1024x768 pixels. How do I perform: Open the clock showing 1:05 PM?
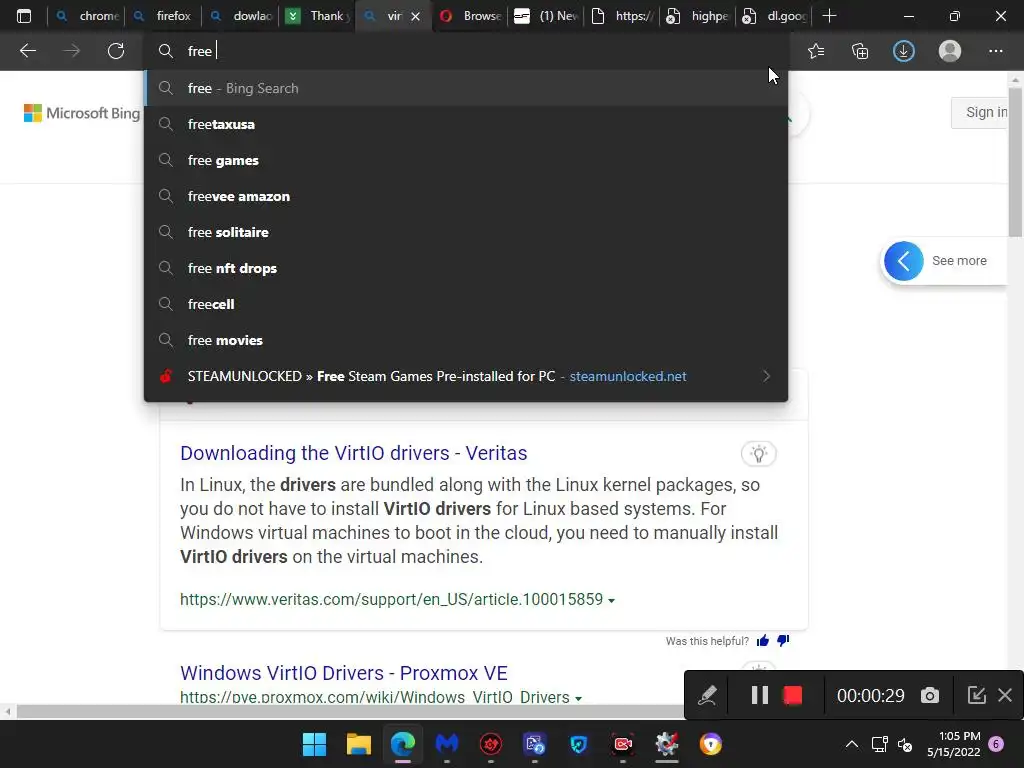tap(953, 744)
